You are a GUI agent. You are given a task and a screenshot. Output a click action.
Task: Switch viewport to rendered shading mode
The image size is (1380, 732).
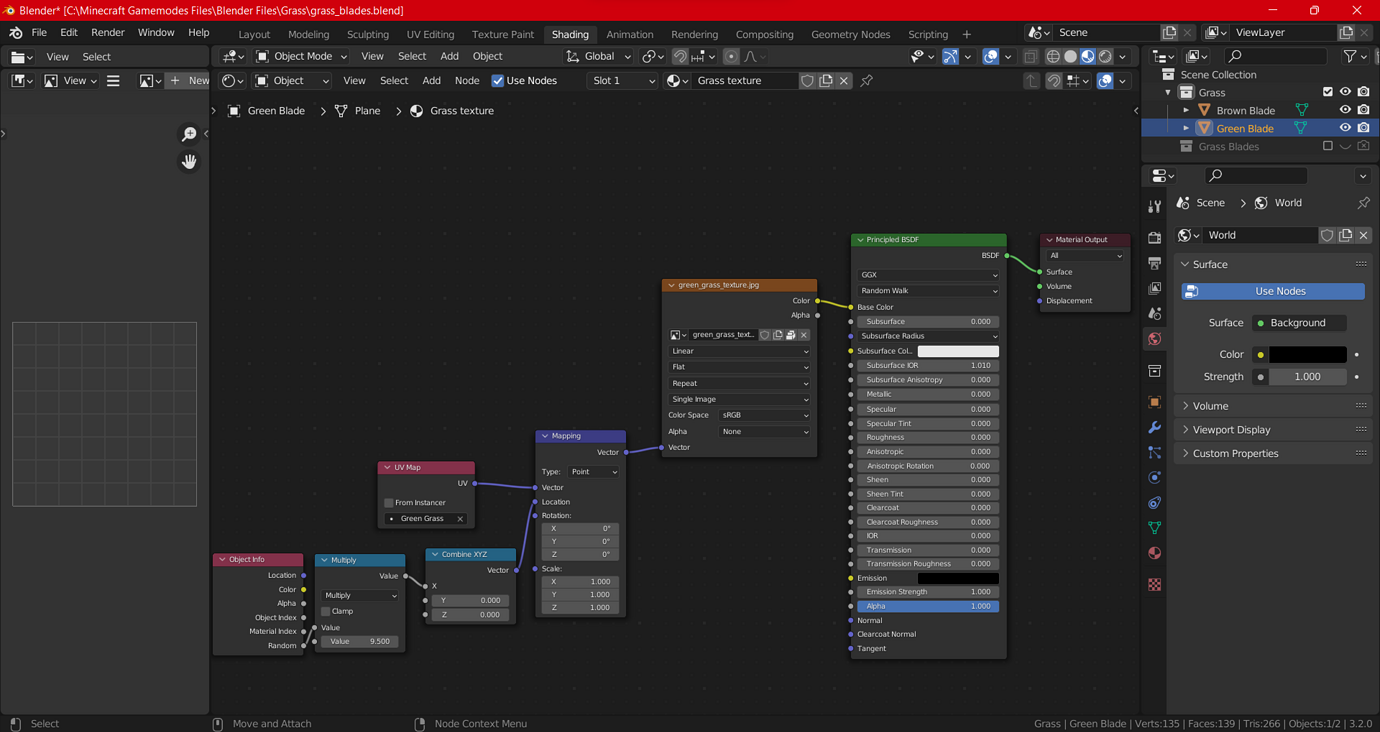point(1105,56)
